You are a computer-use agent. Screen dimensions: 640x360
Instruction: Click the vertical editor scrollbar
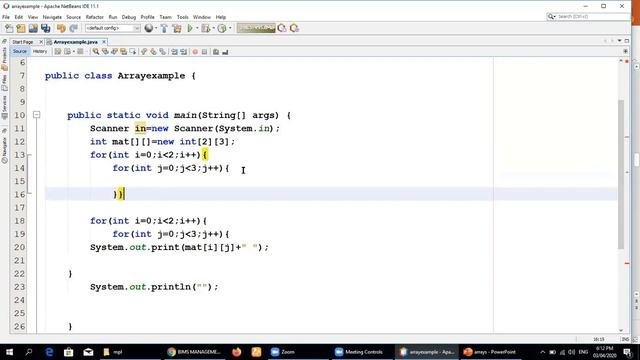tap(621, 174)
